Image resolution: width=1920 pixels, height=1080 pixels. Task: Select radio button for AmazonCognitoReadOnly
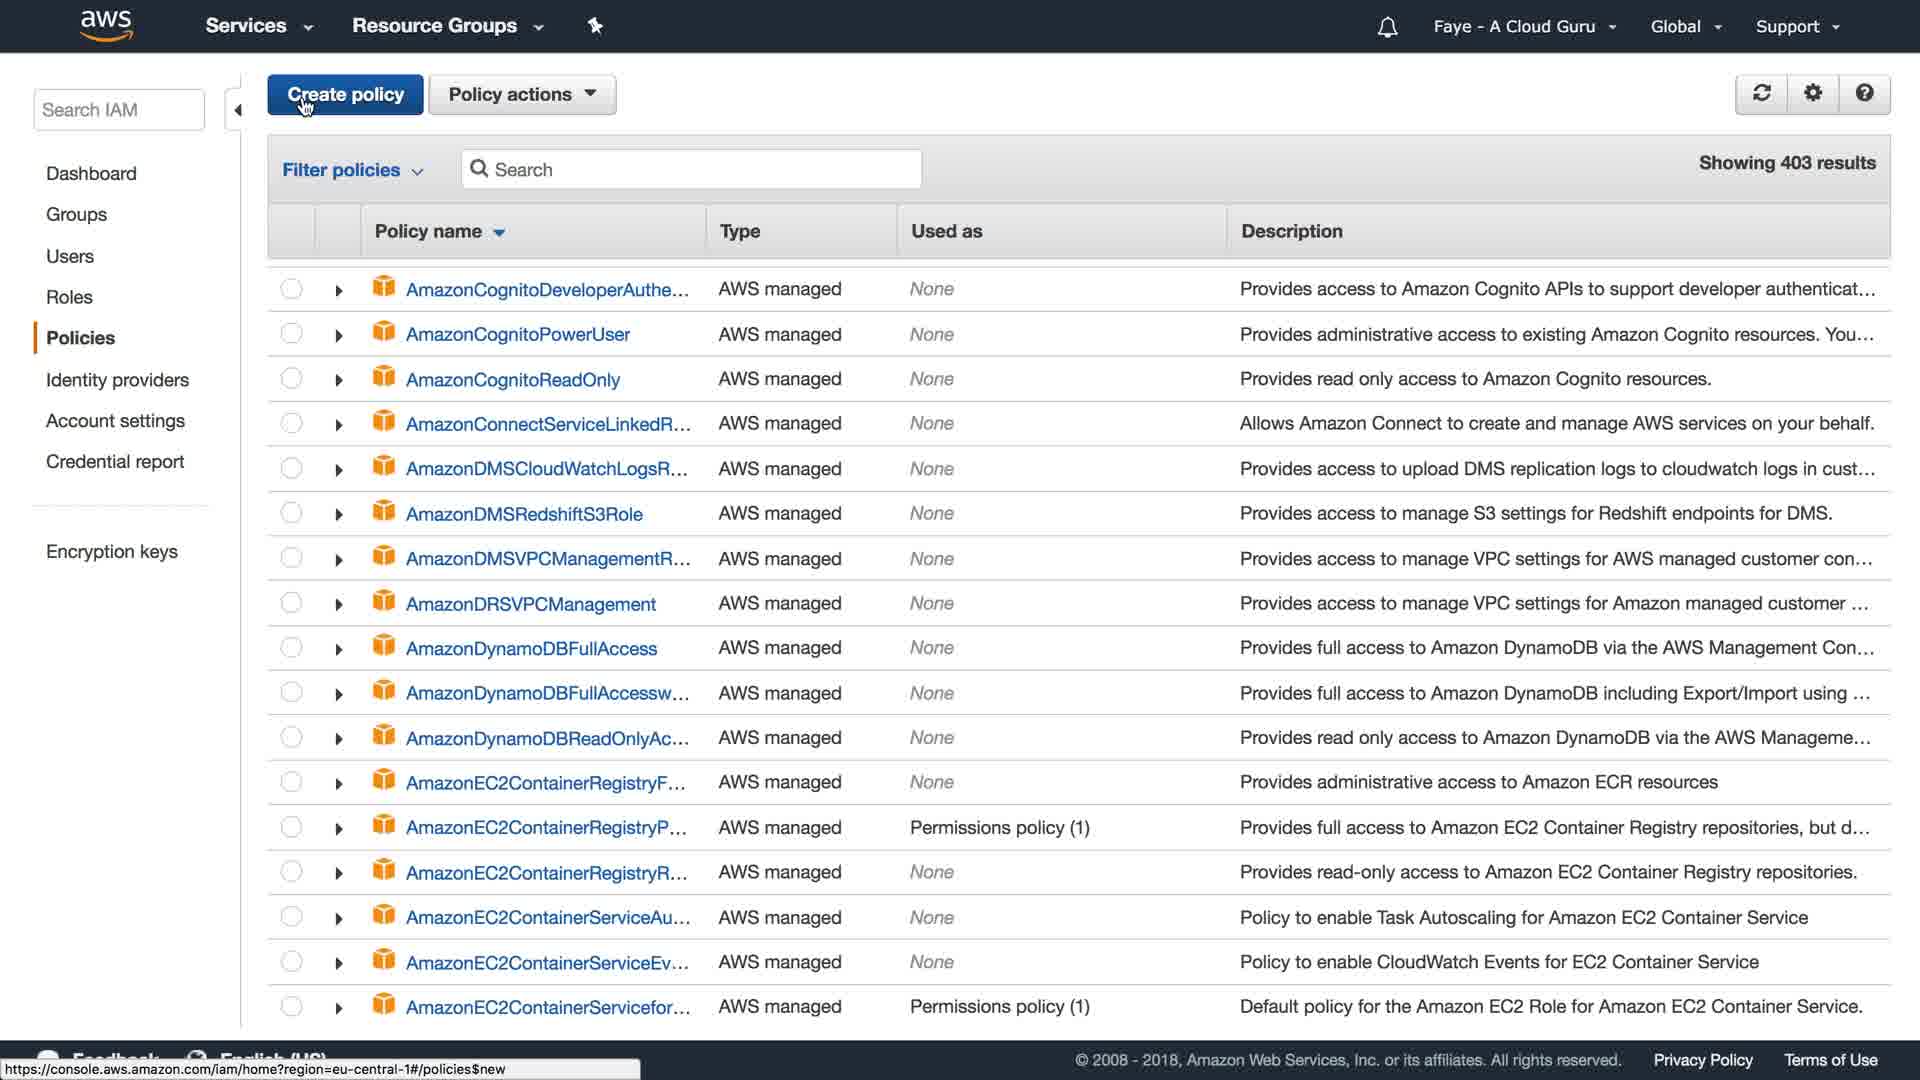pyautogui.click(x=291, y=378)
